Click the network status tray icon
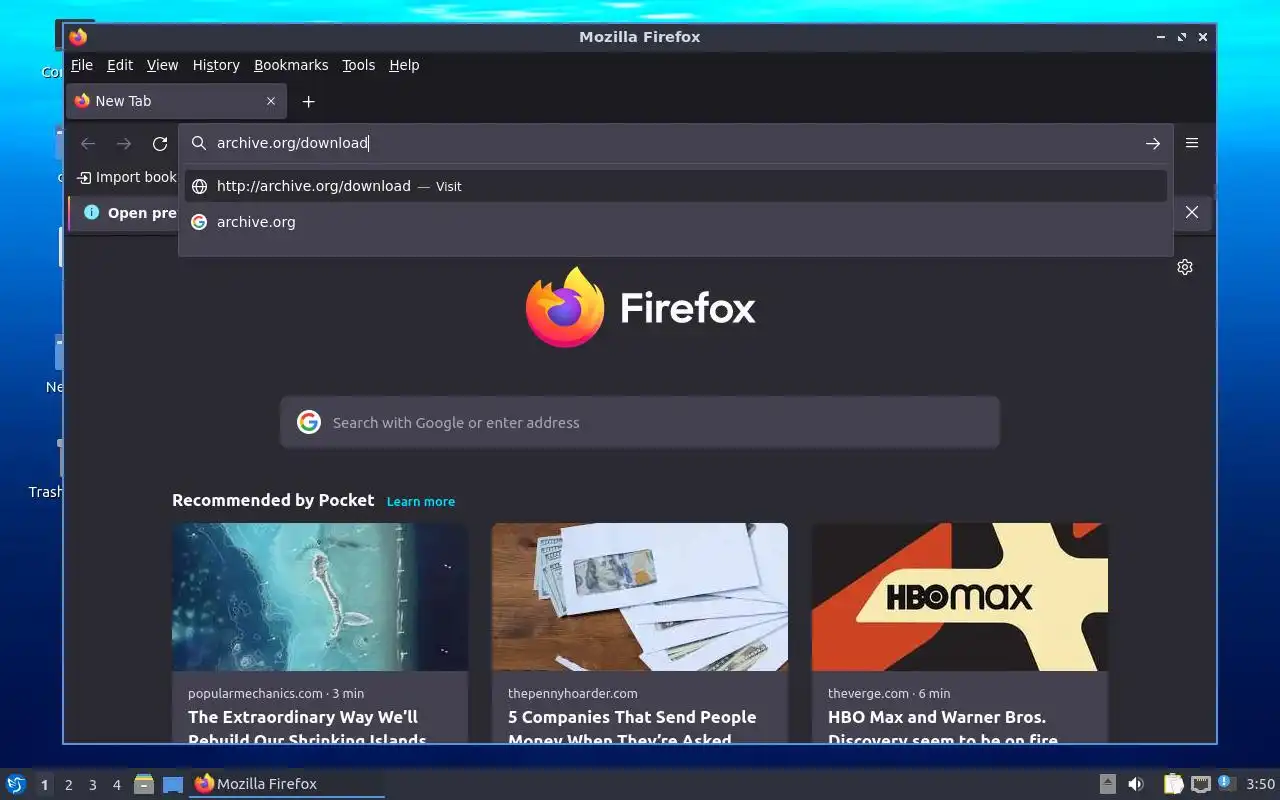Screen dimensions: 1280x800 coord(1201,784)
